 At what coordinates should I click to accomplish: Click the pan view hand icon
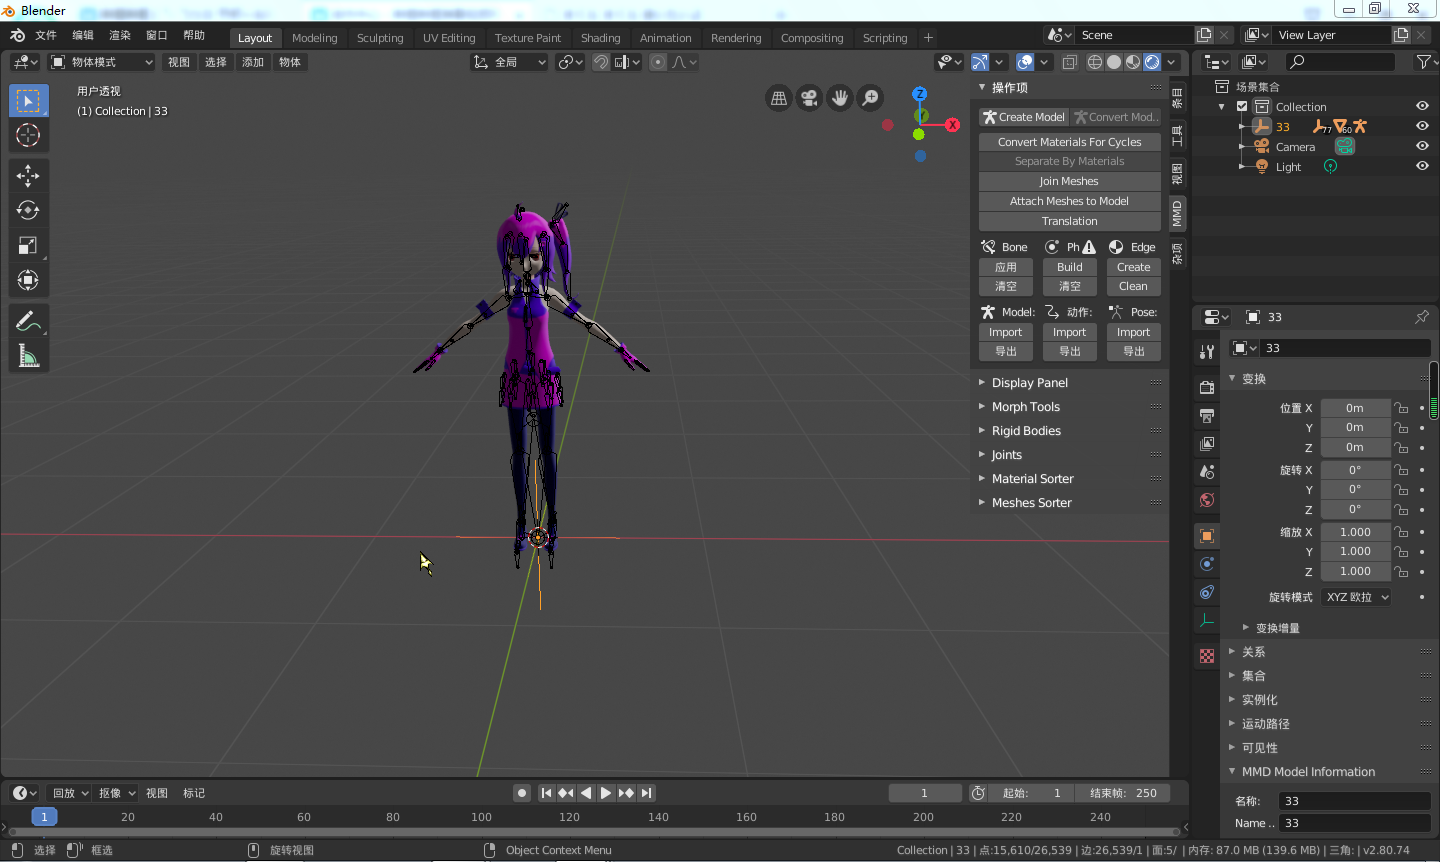coord(840,98)
